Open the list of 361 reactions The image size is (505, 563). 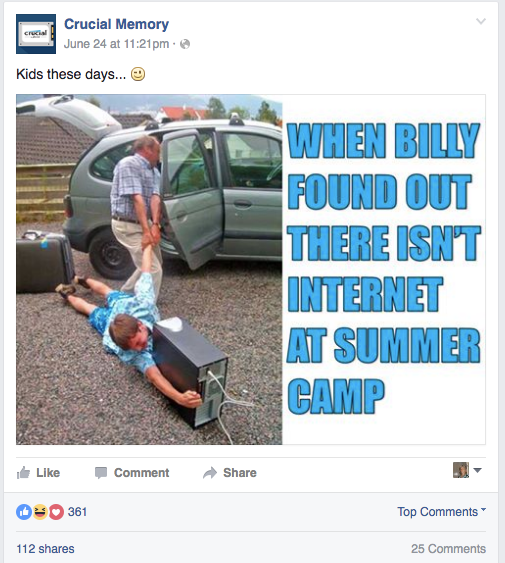point(77,512)
